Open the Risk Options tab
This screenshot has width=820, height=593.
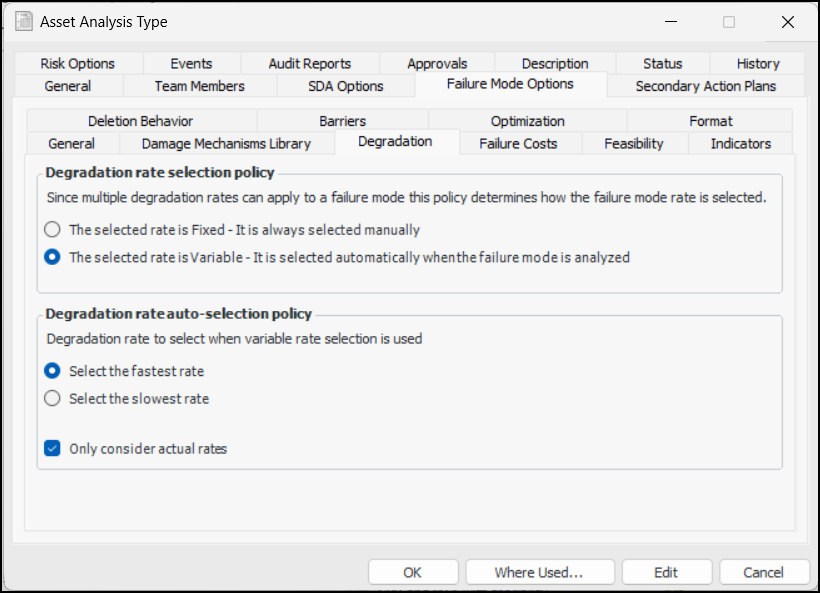pos(77,63)
